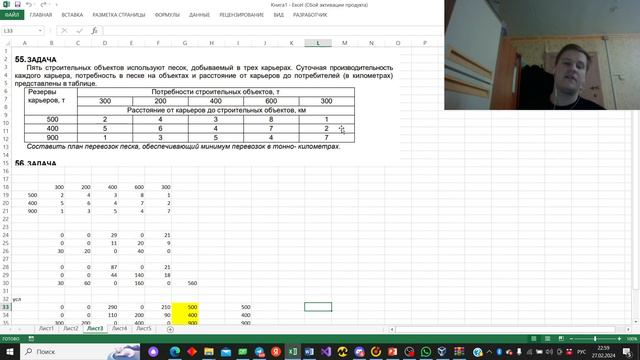Switch to Page Layout view
Viewport: 640px width, 360px height.
[547, 338]
